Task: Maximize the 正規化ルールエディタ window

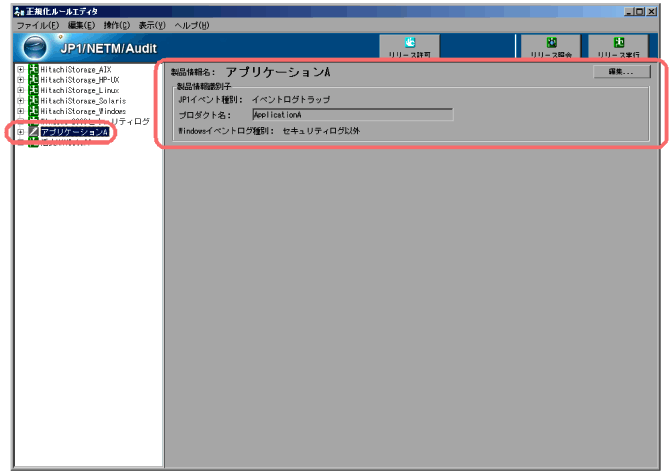Action: coord(639,12)
